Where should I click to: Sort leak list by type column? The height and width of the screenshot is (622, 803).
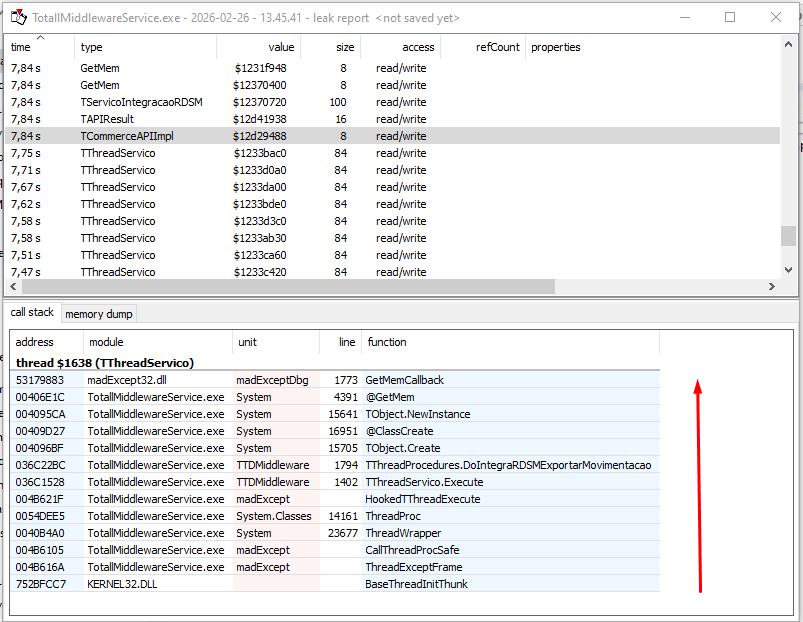(x=145, y=47)
